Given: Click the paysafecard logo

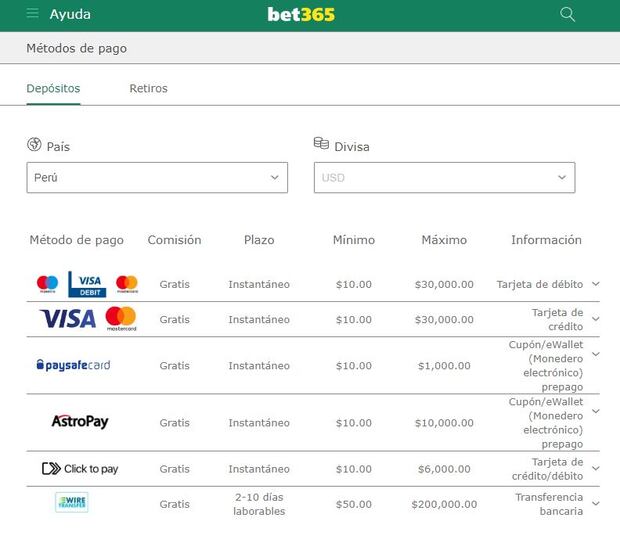Looking at the screenshot, I should pos(73,365).
